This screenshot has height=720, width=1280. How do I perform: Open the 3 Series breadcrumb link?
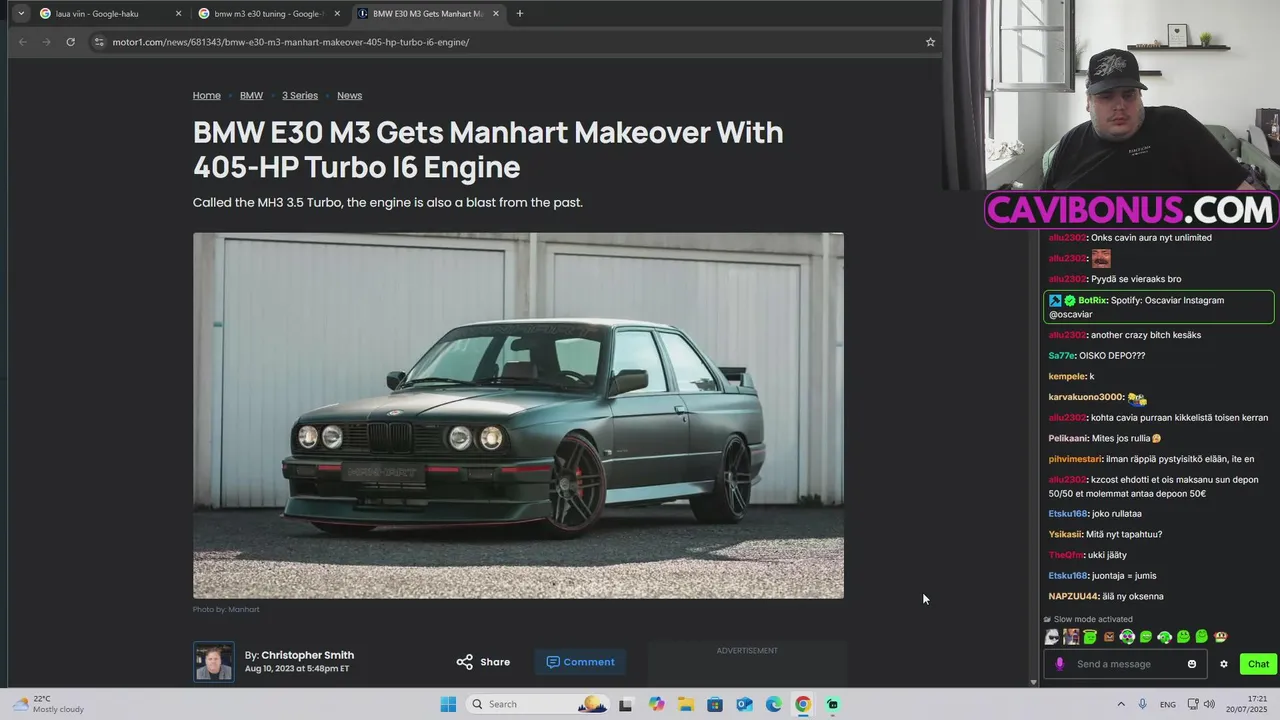tap(300, 95)
